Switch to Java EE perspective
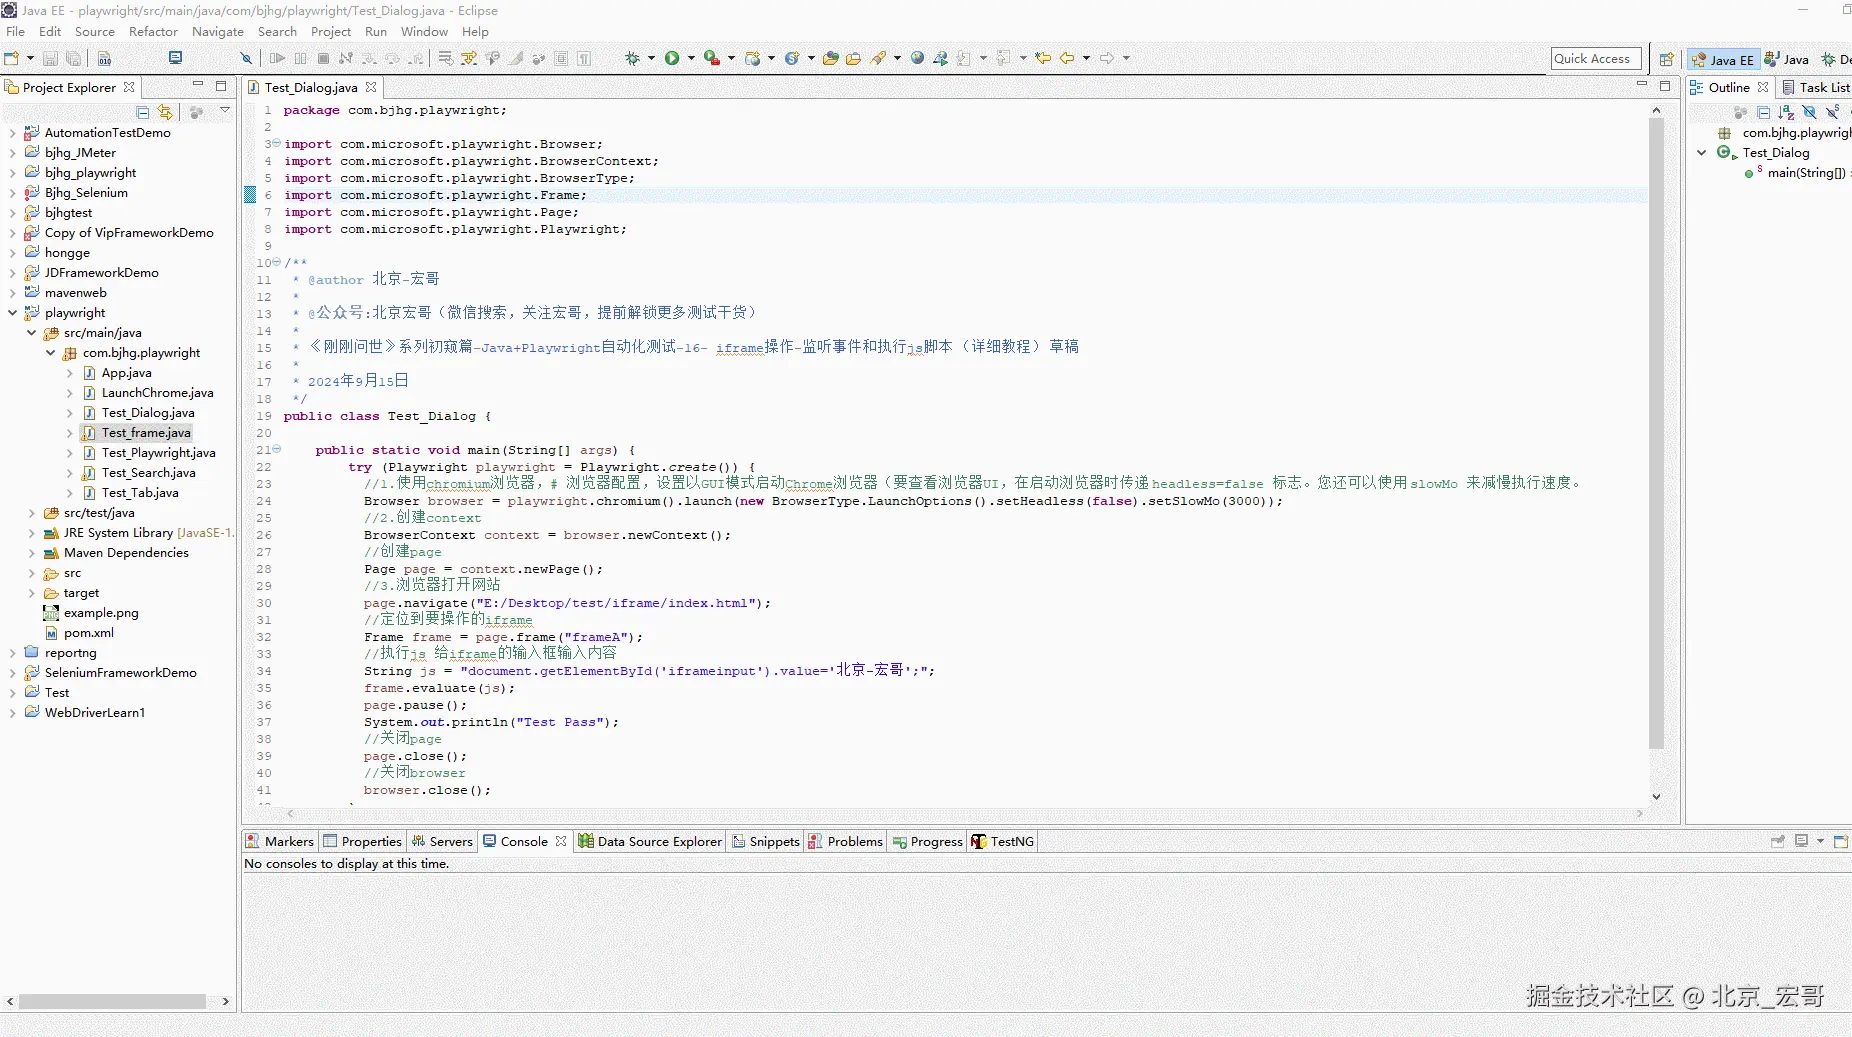The width and height of the screenshot is (1852, 1037). (x=1722, y=60)
